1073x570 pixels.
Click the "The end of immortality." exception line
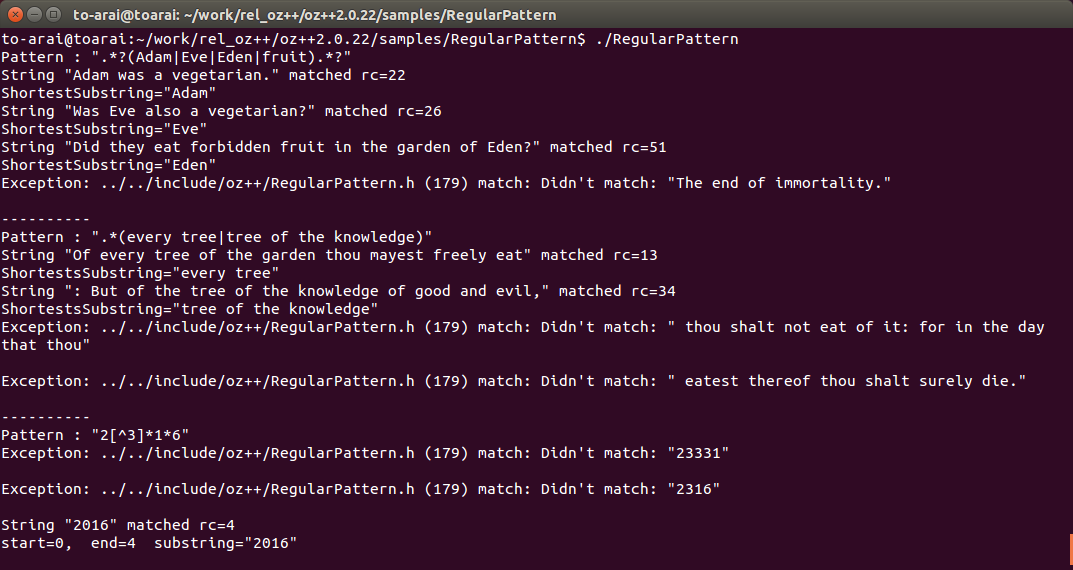[446, 183]
